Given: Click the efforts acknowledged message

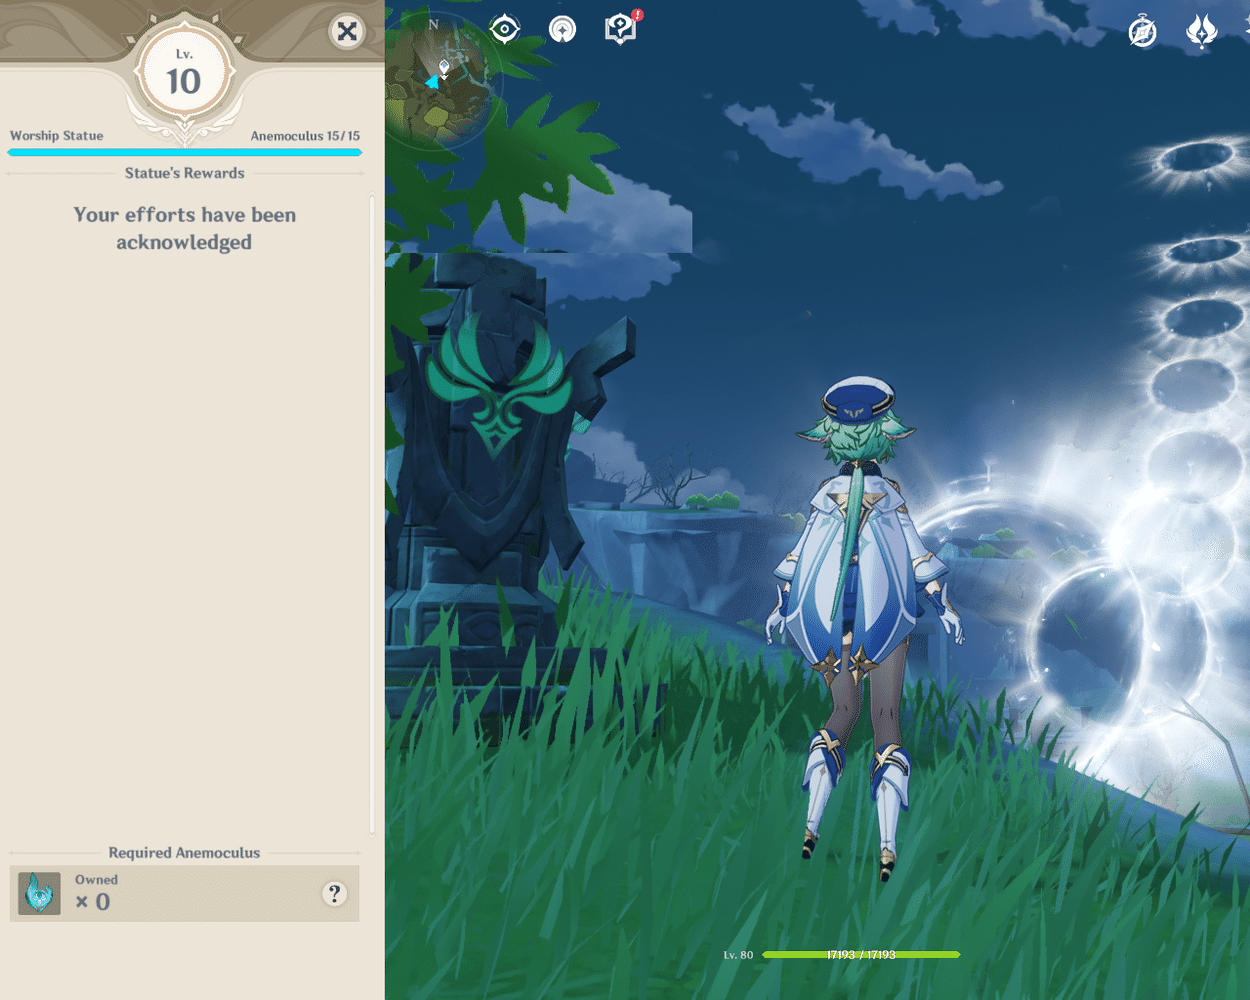Looking at the screenshot, I should click(184, 228).
